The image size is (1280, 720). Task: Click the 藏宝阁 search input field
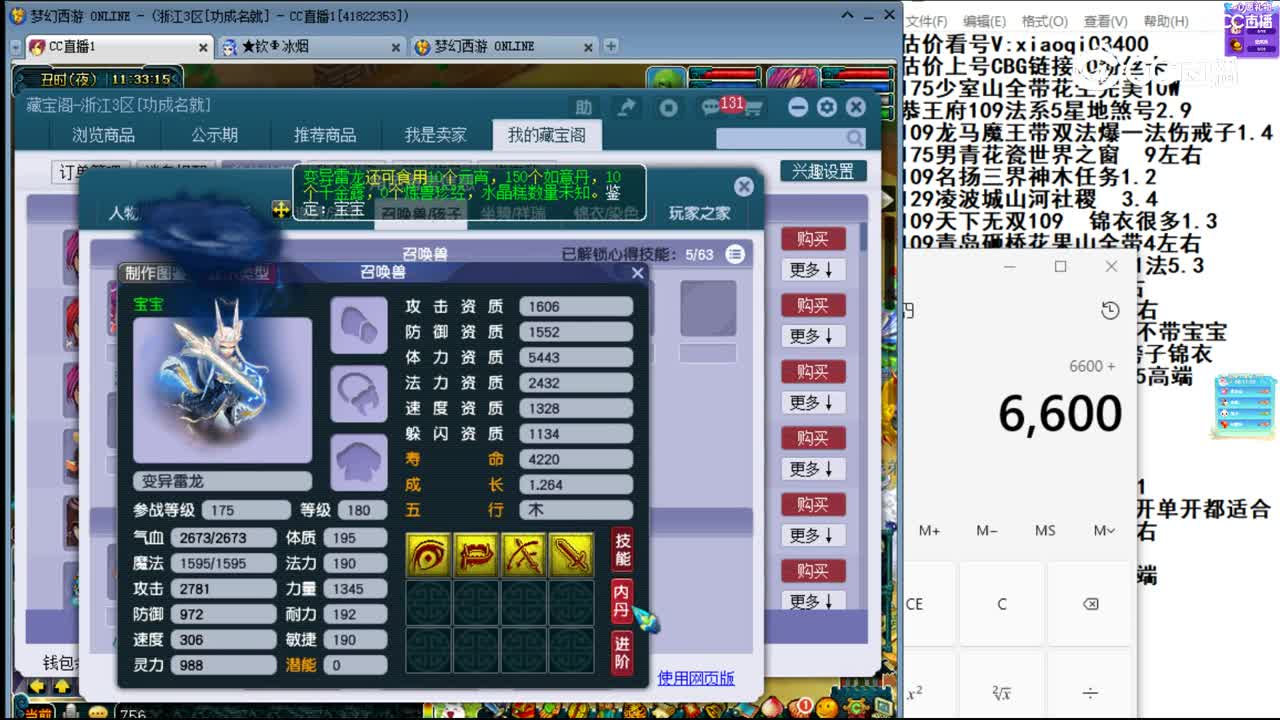[x=781, y=138]
